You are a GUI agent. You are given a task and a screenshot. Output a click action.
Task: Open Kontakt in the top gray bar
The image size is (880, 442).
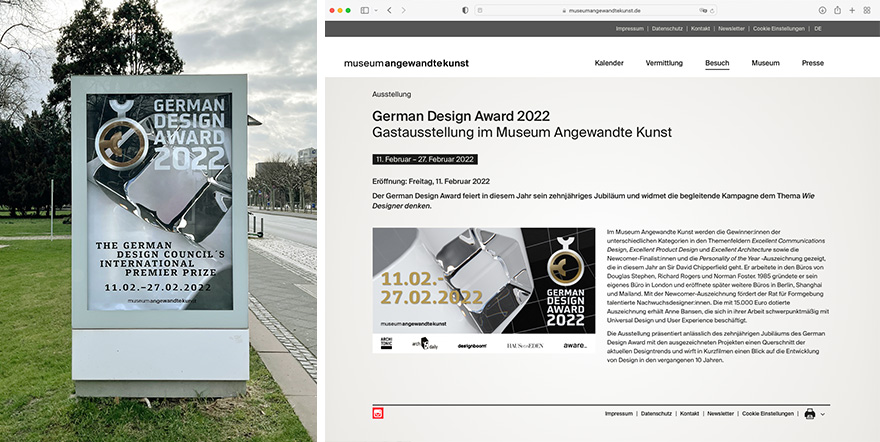point(700,29)
